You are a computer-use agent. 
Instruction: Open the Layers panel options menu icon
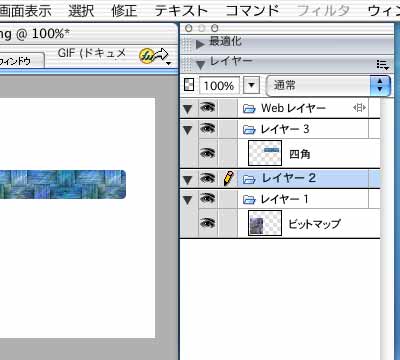pyautogui.click(x=383, y=65)
